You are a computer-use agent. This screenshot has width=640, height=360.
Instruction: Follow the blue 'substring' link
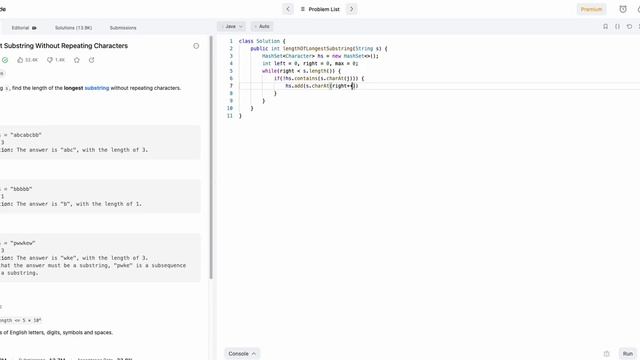pos(97,88)
